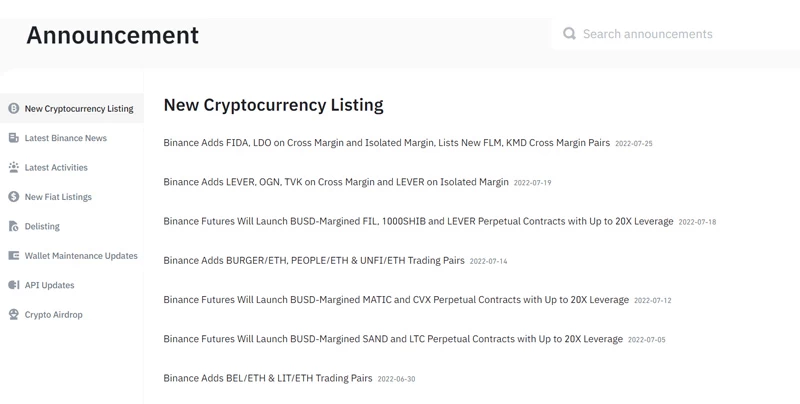Image resolution: width=800 pixels, height=404 pixels.
Task: Click the Latest Binance News icon
Action: coord(14,138)
